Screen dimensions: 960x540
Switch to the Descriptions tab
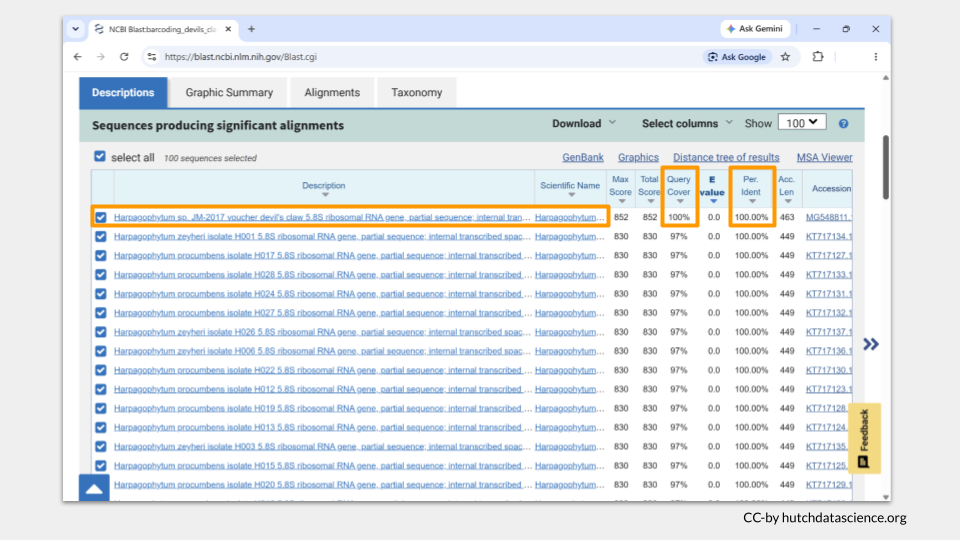point(123,92)
